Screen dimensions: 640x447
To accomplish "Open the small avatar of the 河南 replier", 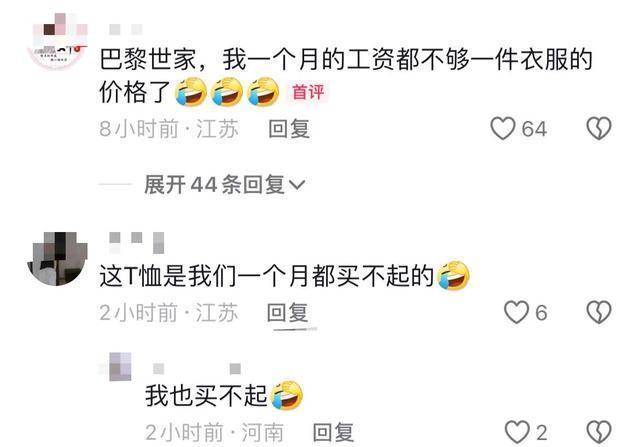I will (x=120, y=366).
